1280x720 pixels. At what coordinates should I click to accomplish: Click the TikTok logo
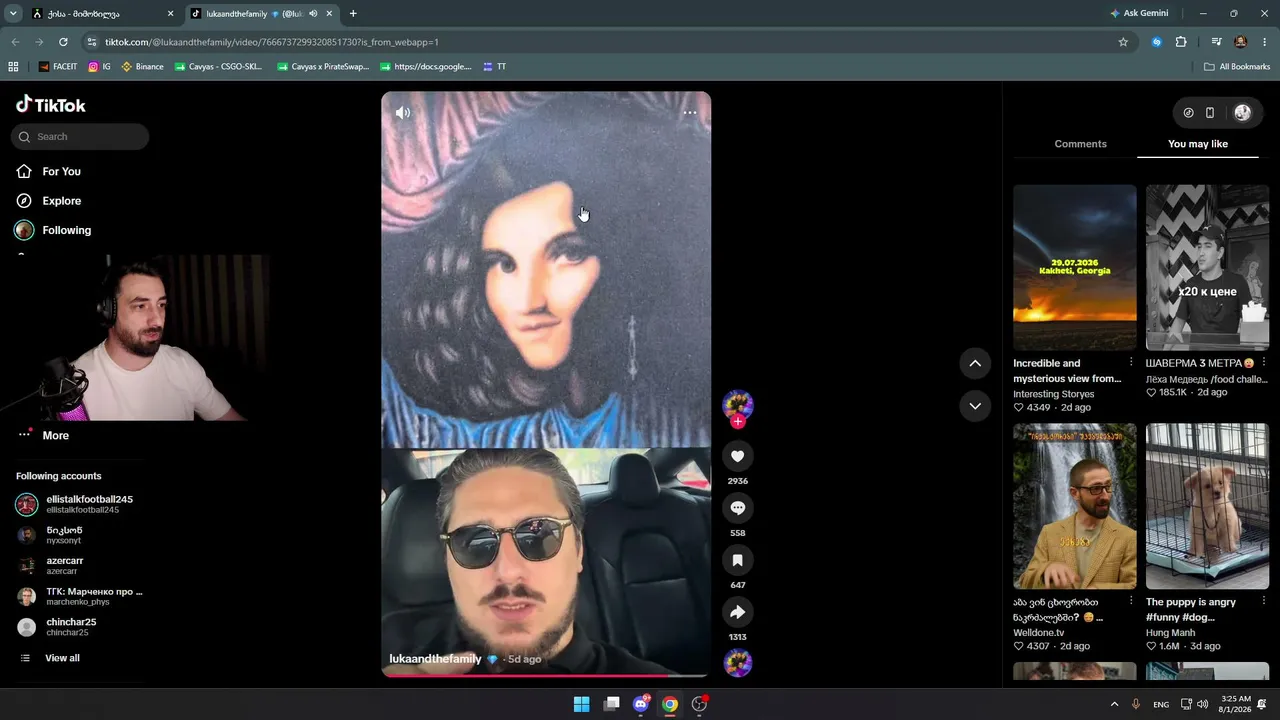point(51,105)
